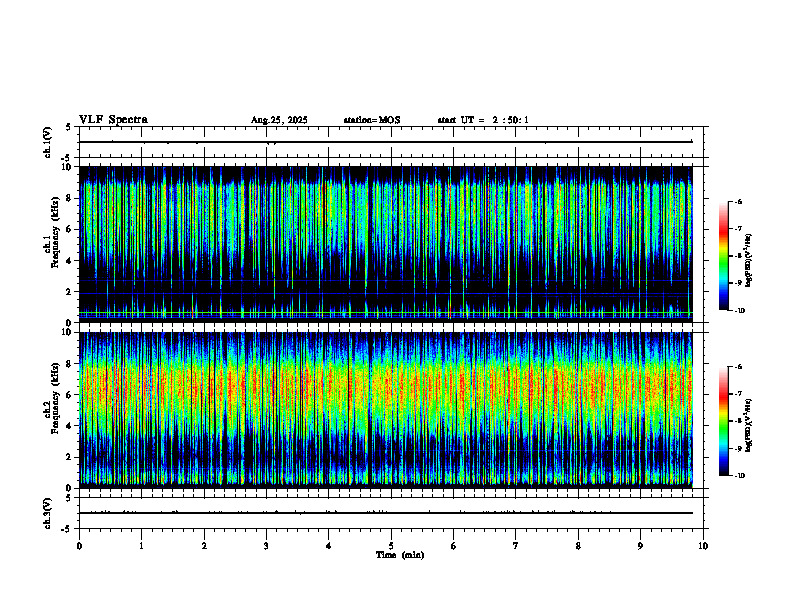Select the date label "Aug.25, 2025"

[279, 120]
